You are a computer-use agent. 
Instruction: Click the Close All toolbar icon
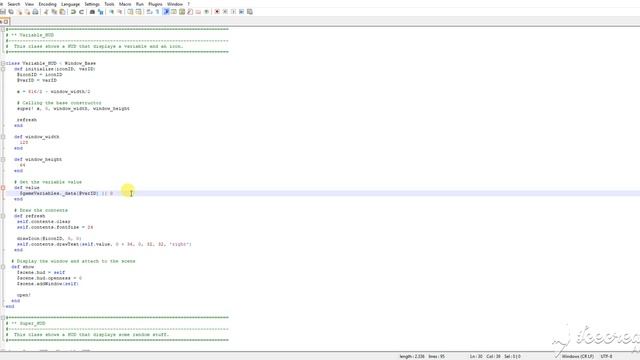pos(27,12)
